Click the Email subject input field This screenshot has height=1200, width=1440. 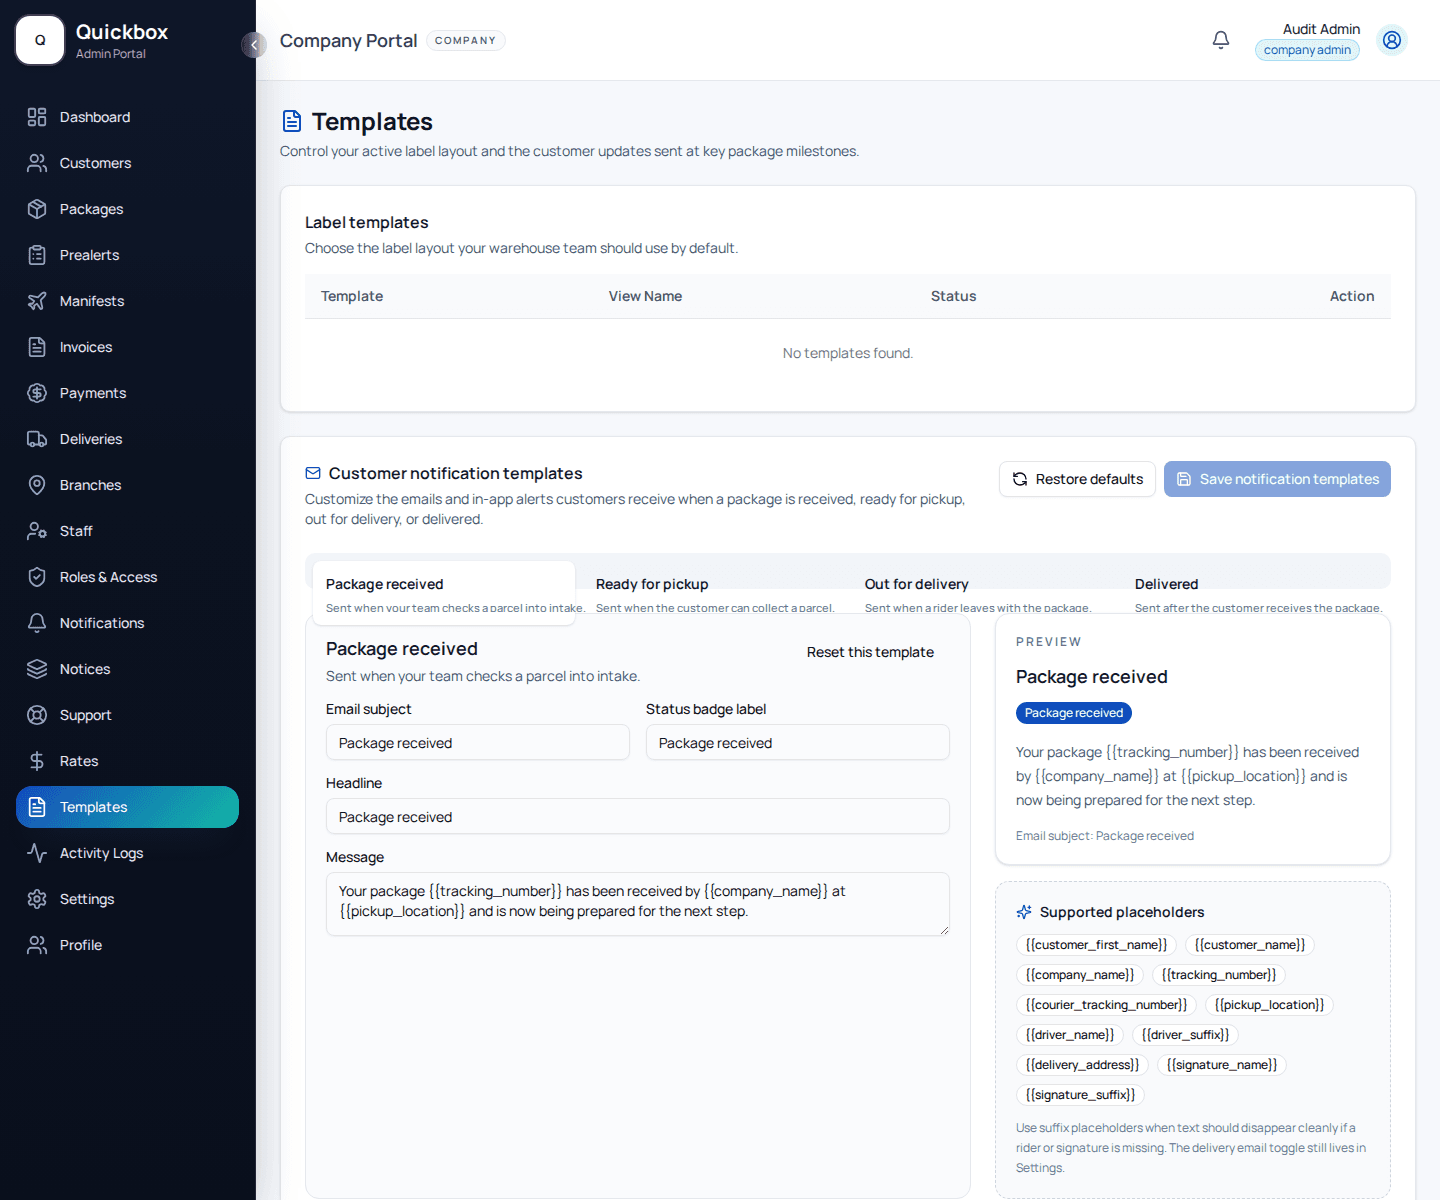(x=477, y=742)
